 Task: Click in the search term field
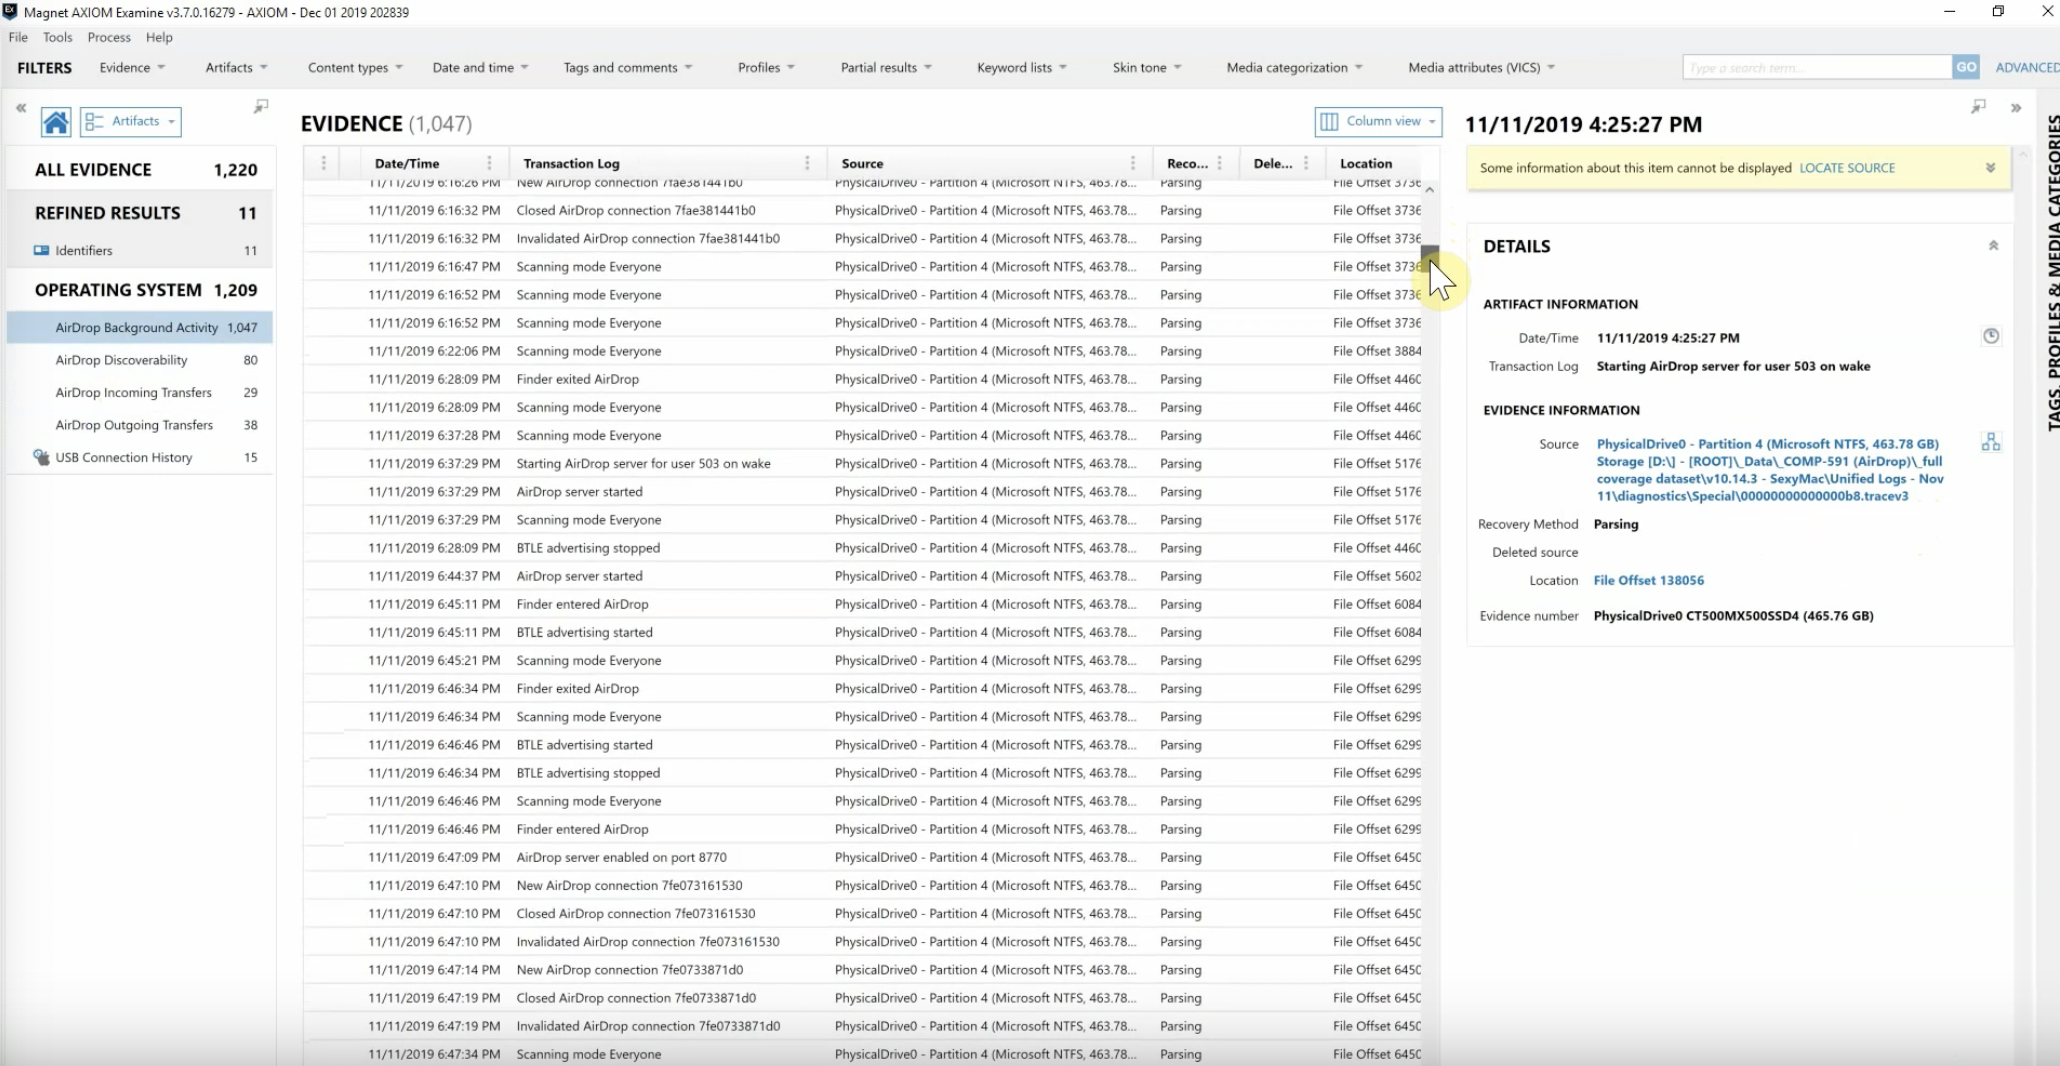click(1817, 67)
